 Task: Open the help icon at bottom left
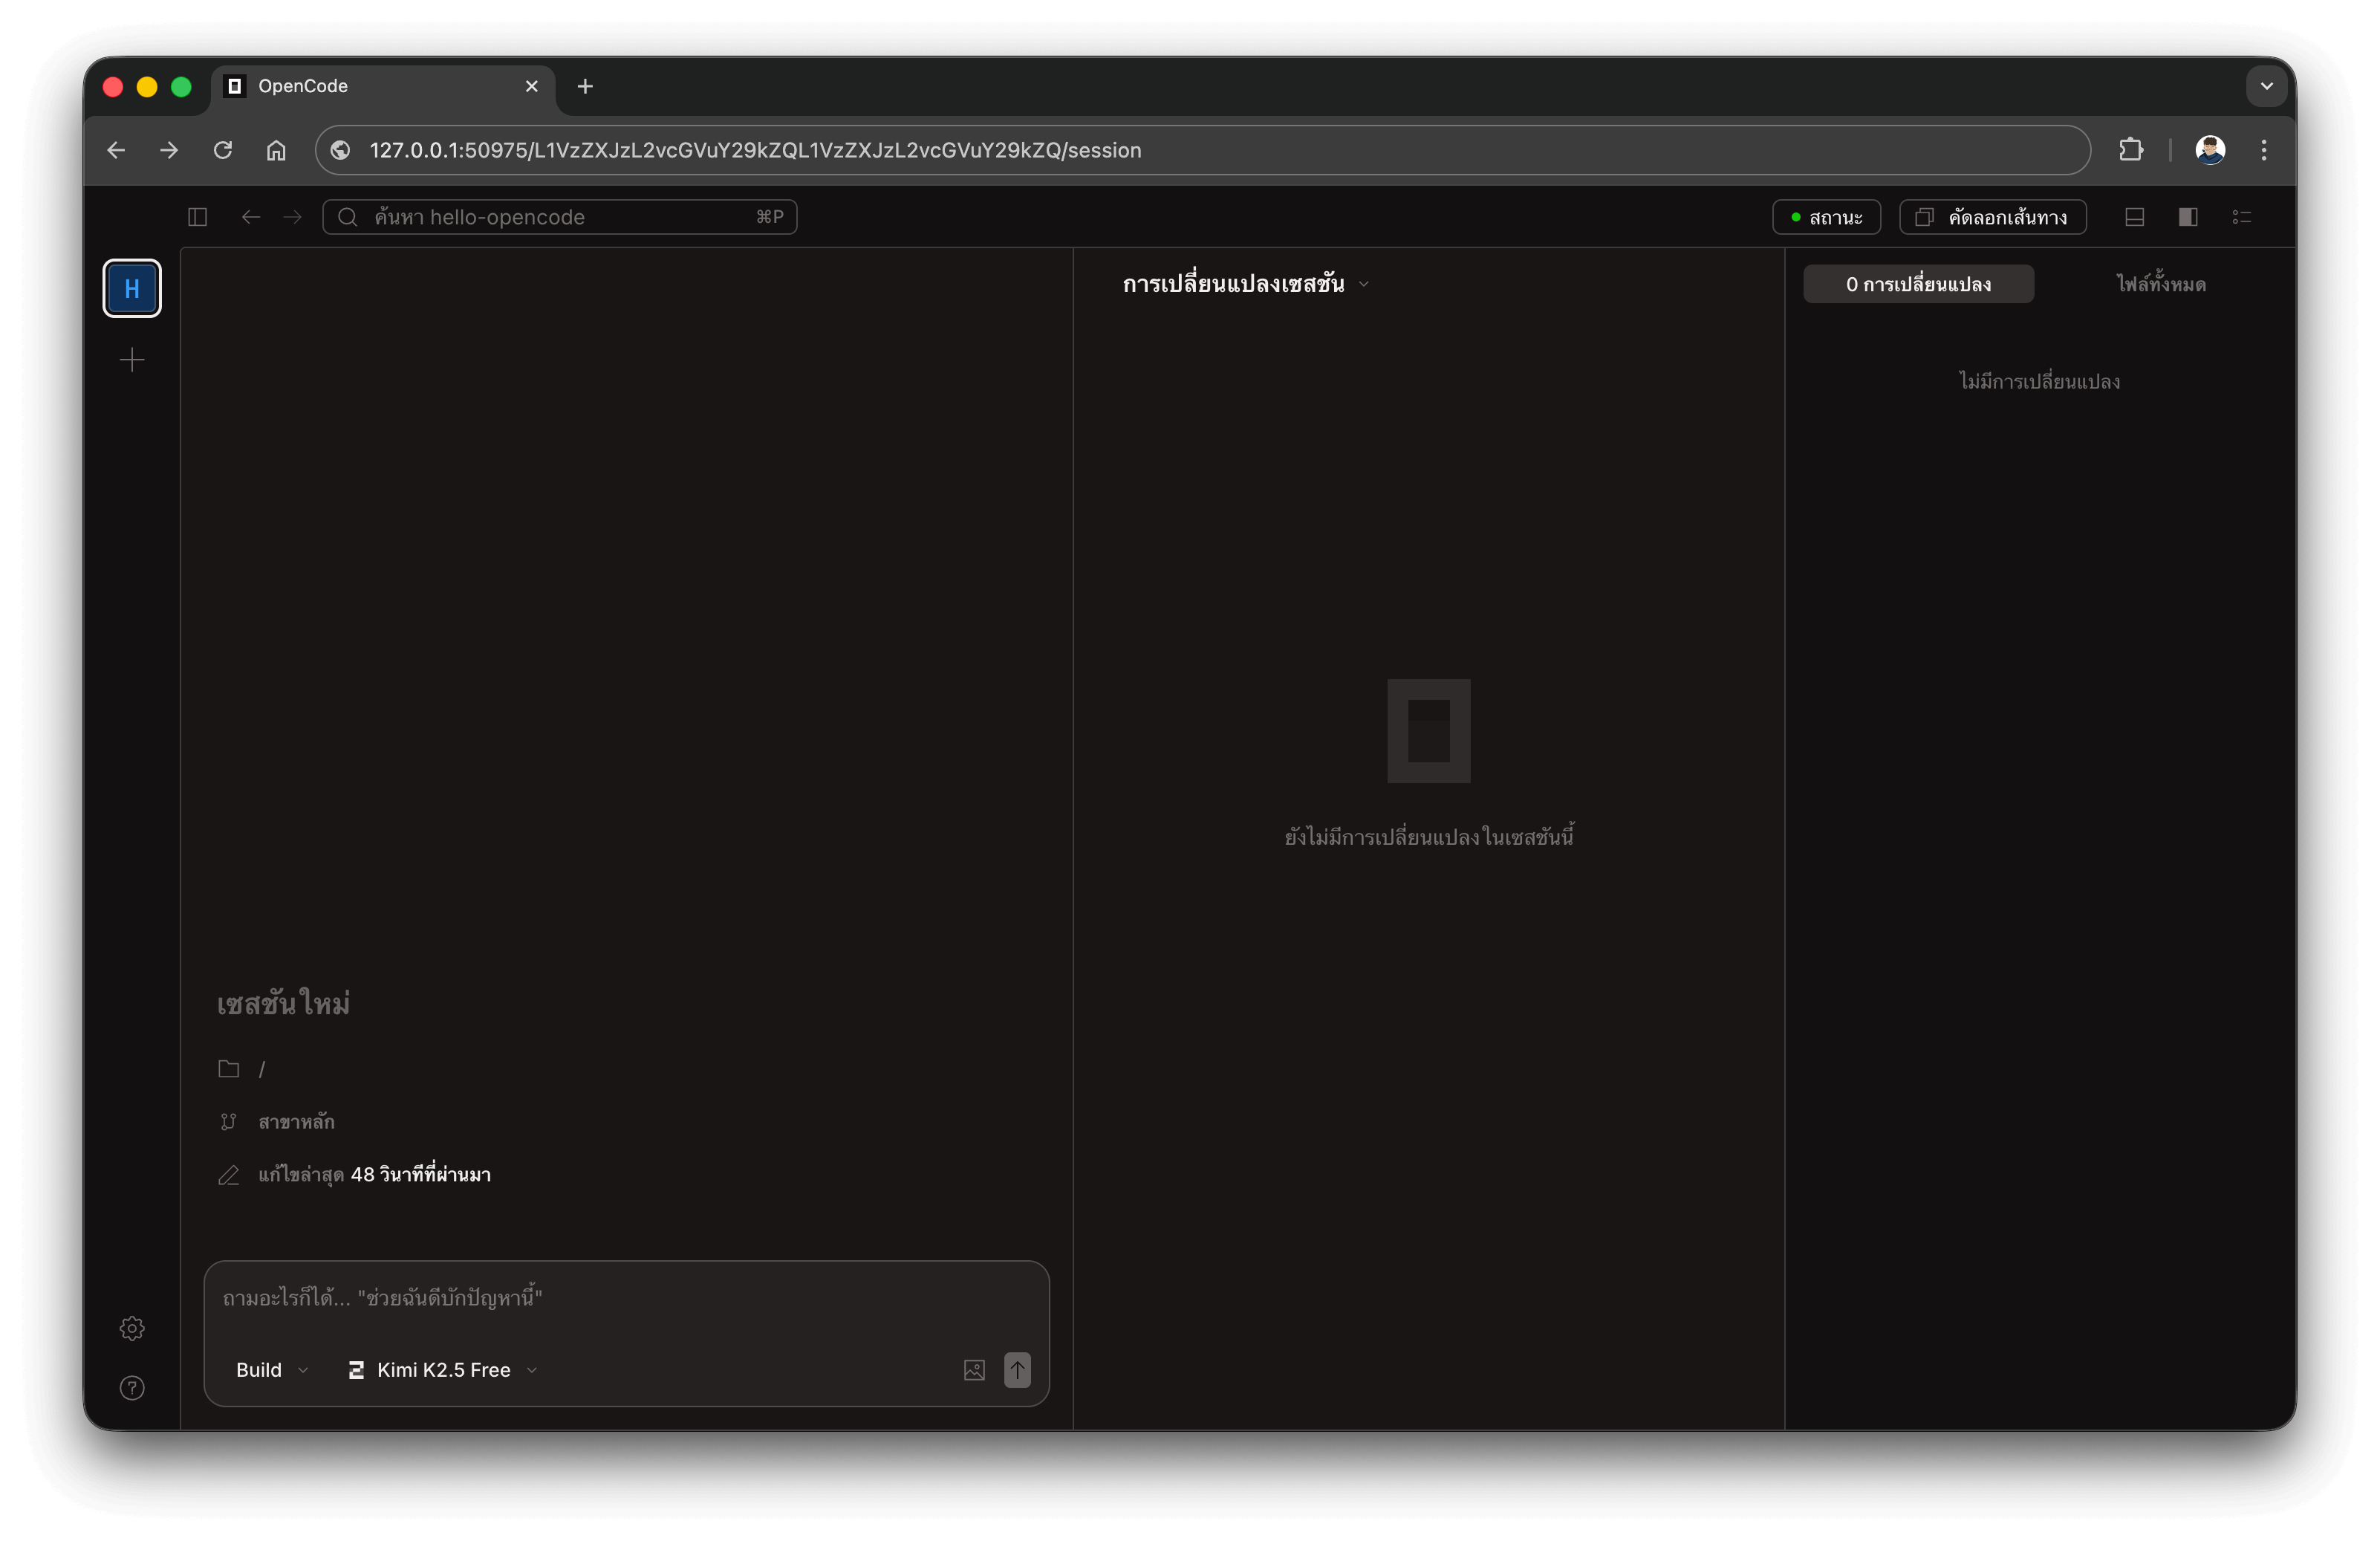point(131,1388)
